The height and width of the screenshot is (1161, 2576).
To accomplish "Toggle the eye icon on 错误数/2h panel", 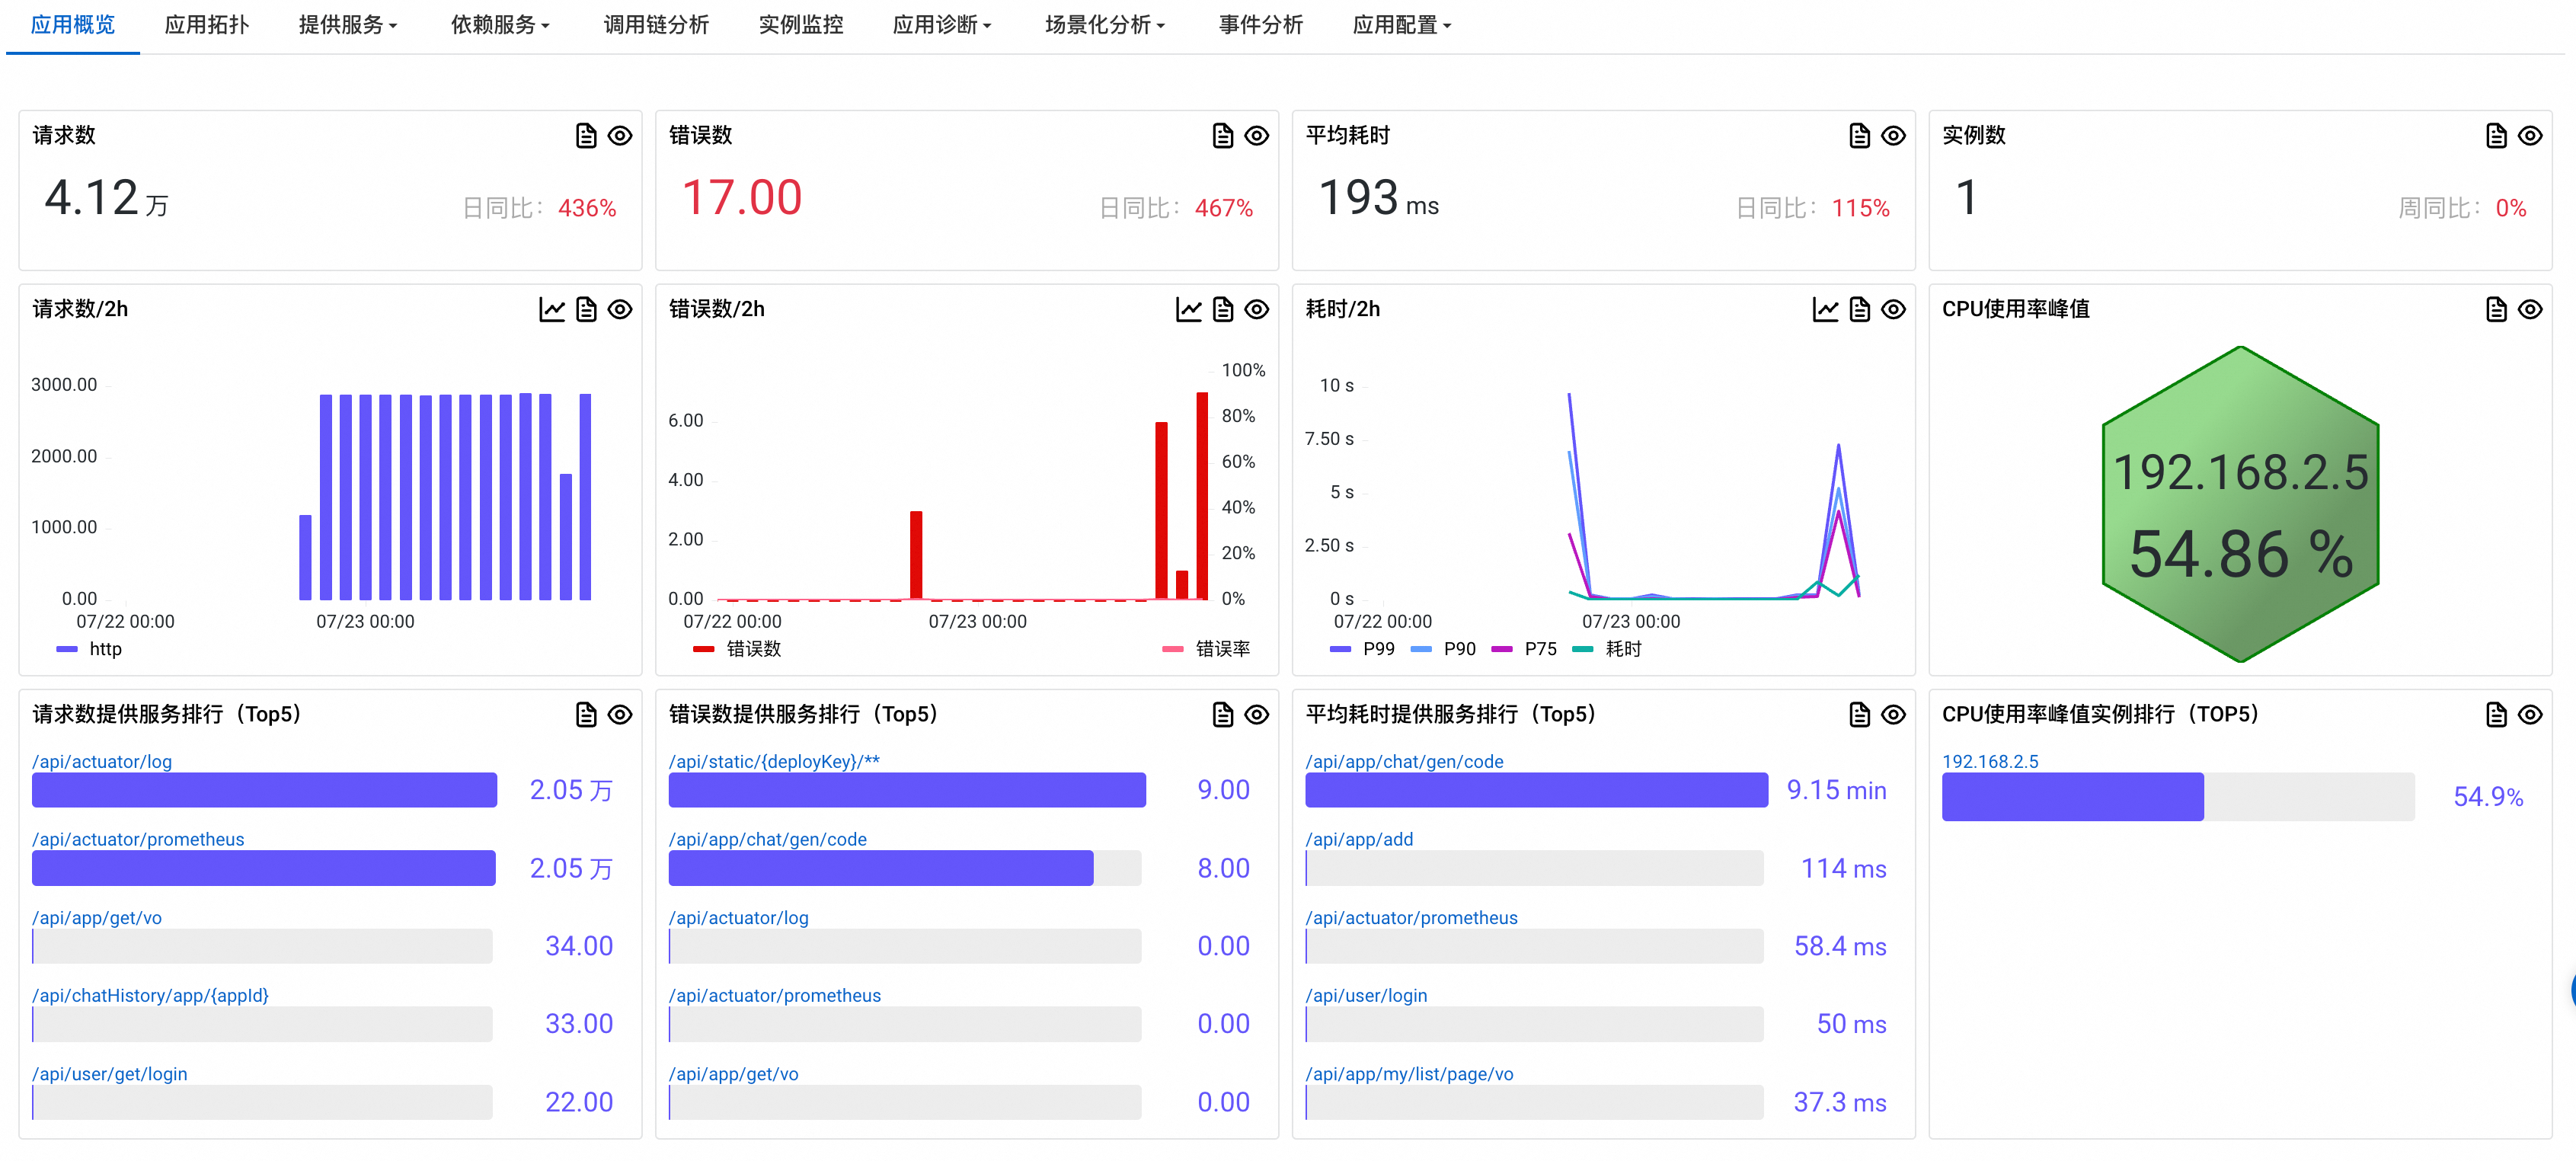I will (1256, 310).
